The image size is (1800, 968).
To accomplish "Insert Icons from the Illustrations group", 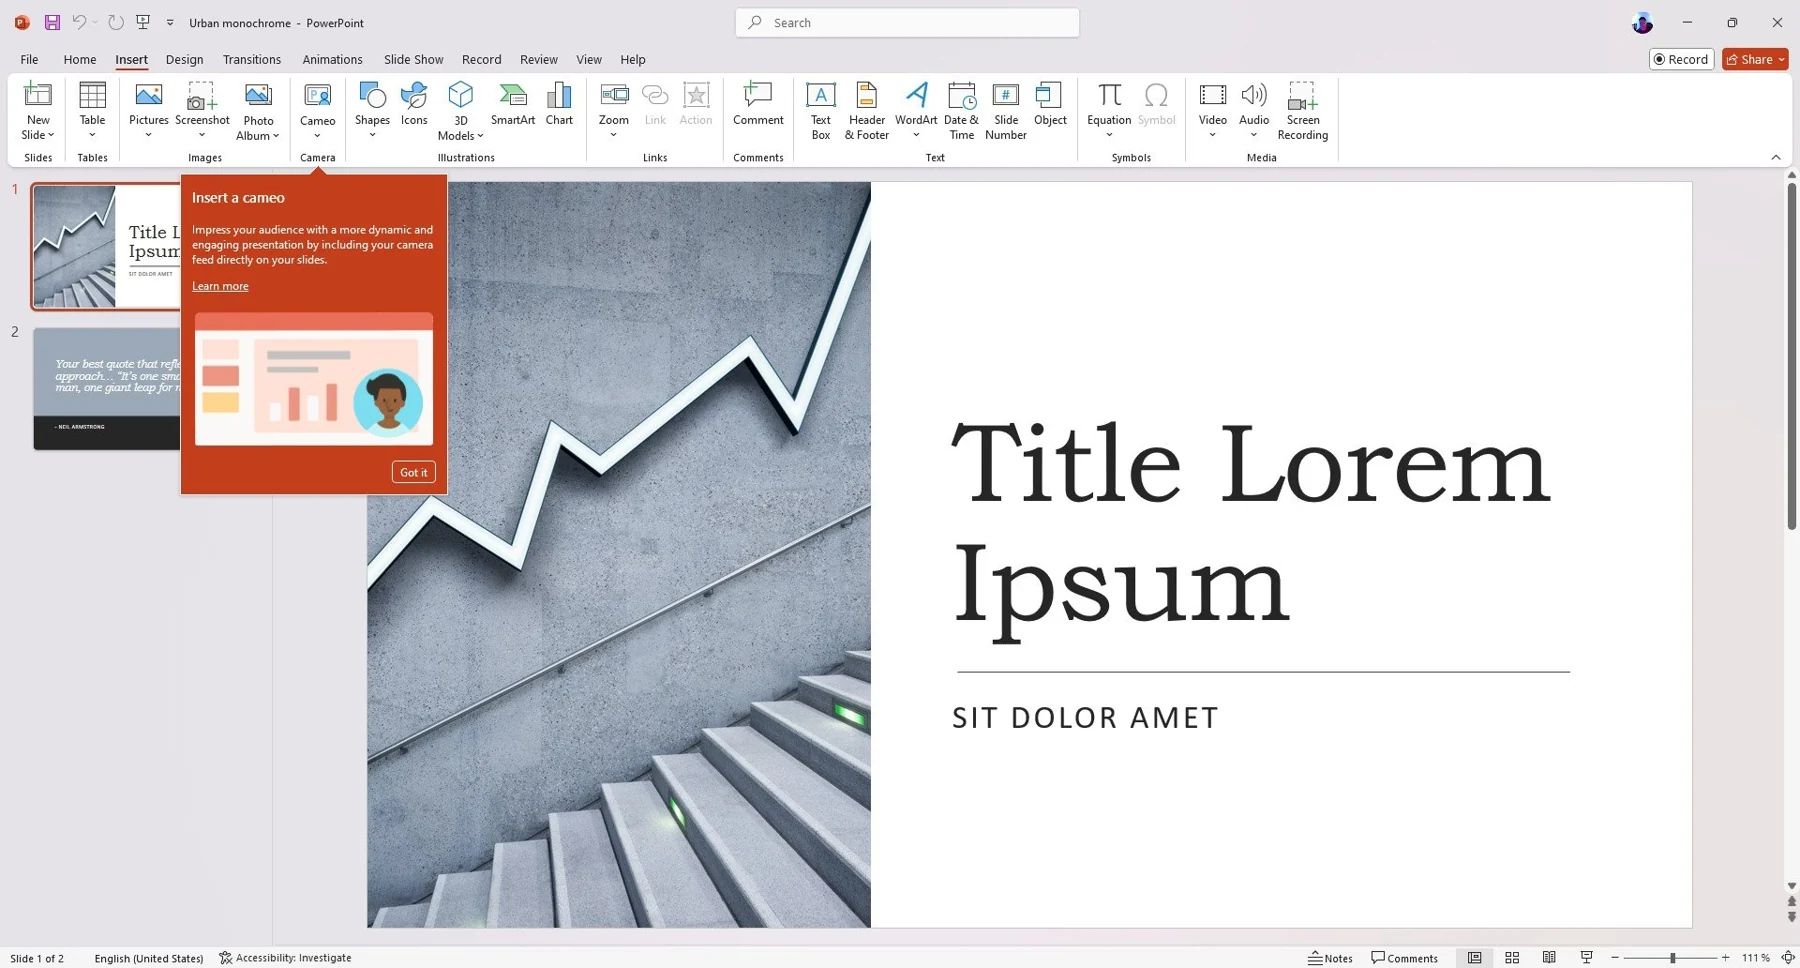I will pos(414,104).
